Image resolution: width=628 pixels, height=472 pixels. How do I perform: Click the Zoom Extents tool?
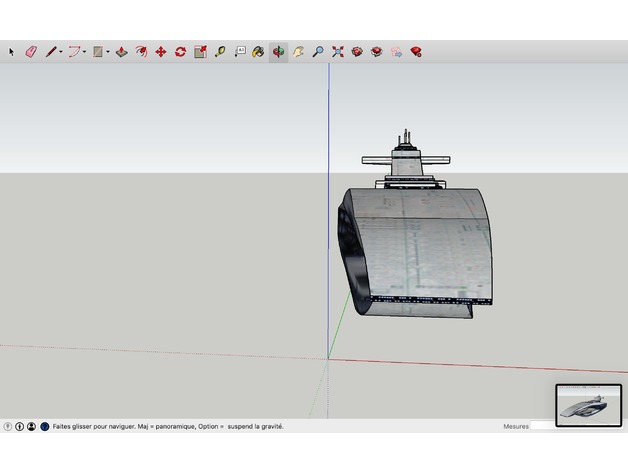click(x=338, y=51)
